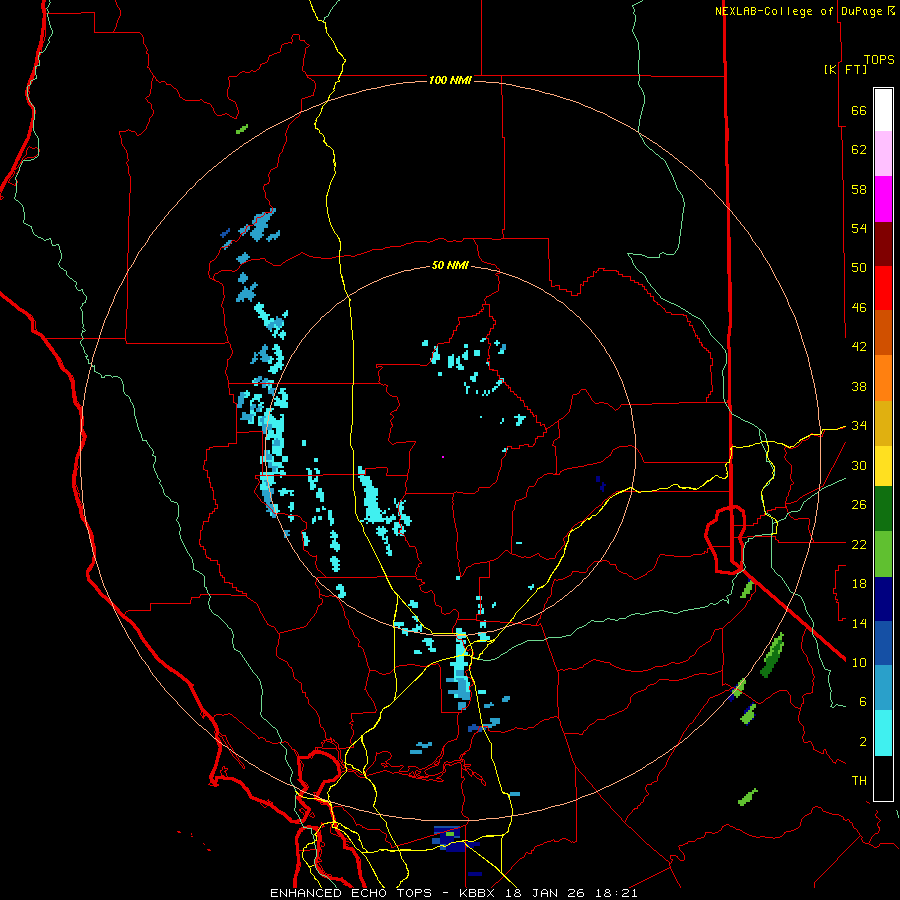Select the magenta swatch in the scale
900x900 pixels.
click(883, 199)
